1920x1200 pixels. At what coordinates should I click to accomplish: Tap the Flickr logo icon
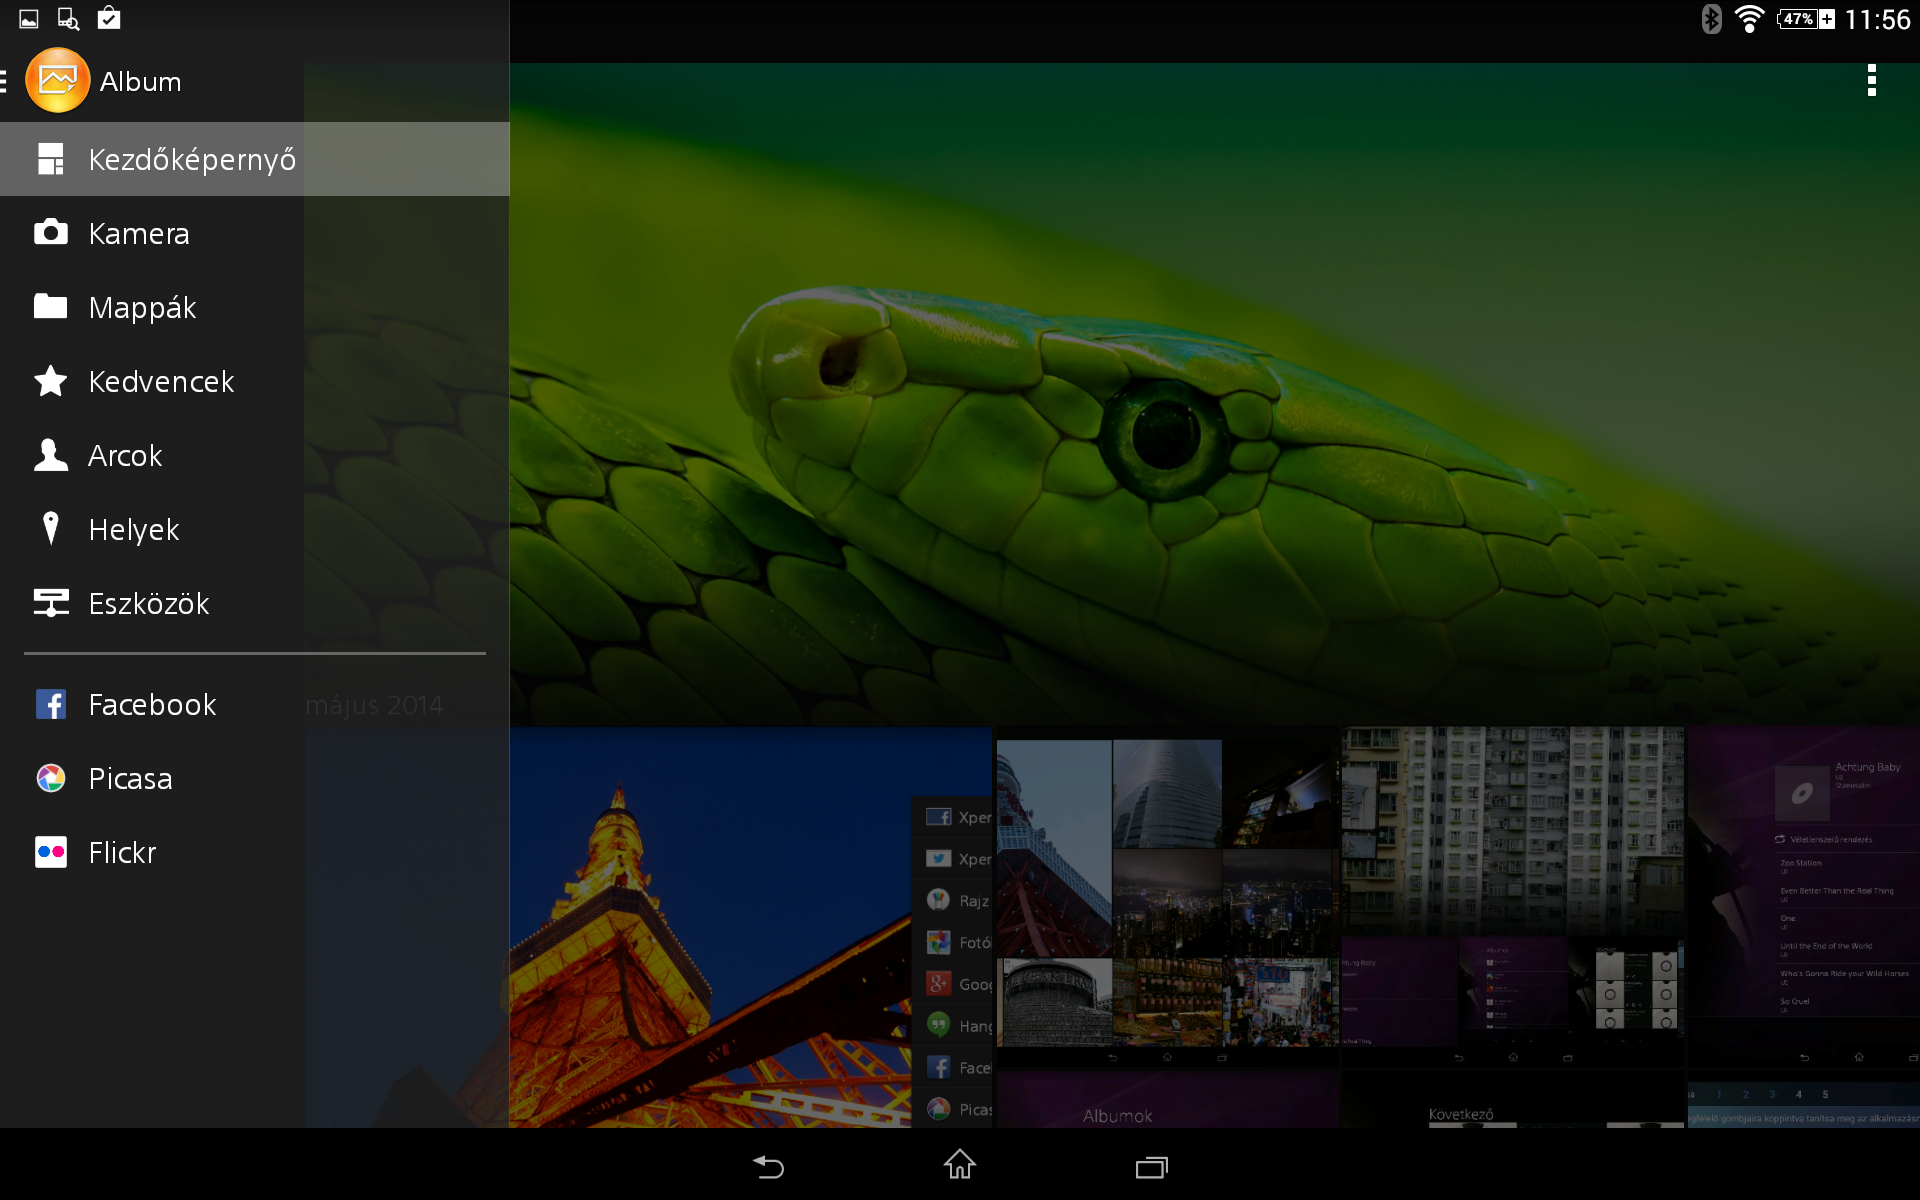(x=51, y=852)
